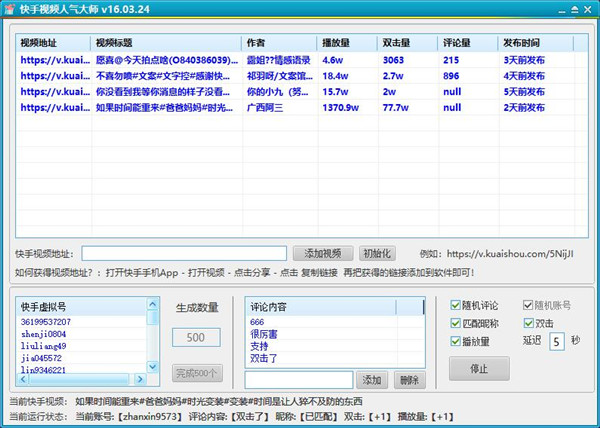This screenshot has height=428, width=600.
Task: Click the 完成500个 button
Action: pyautogui.click(x=197, y=373)
